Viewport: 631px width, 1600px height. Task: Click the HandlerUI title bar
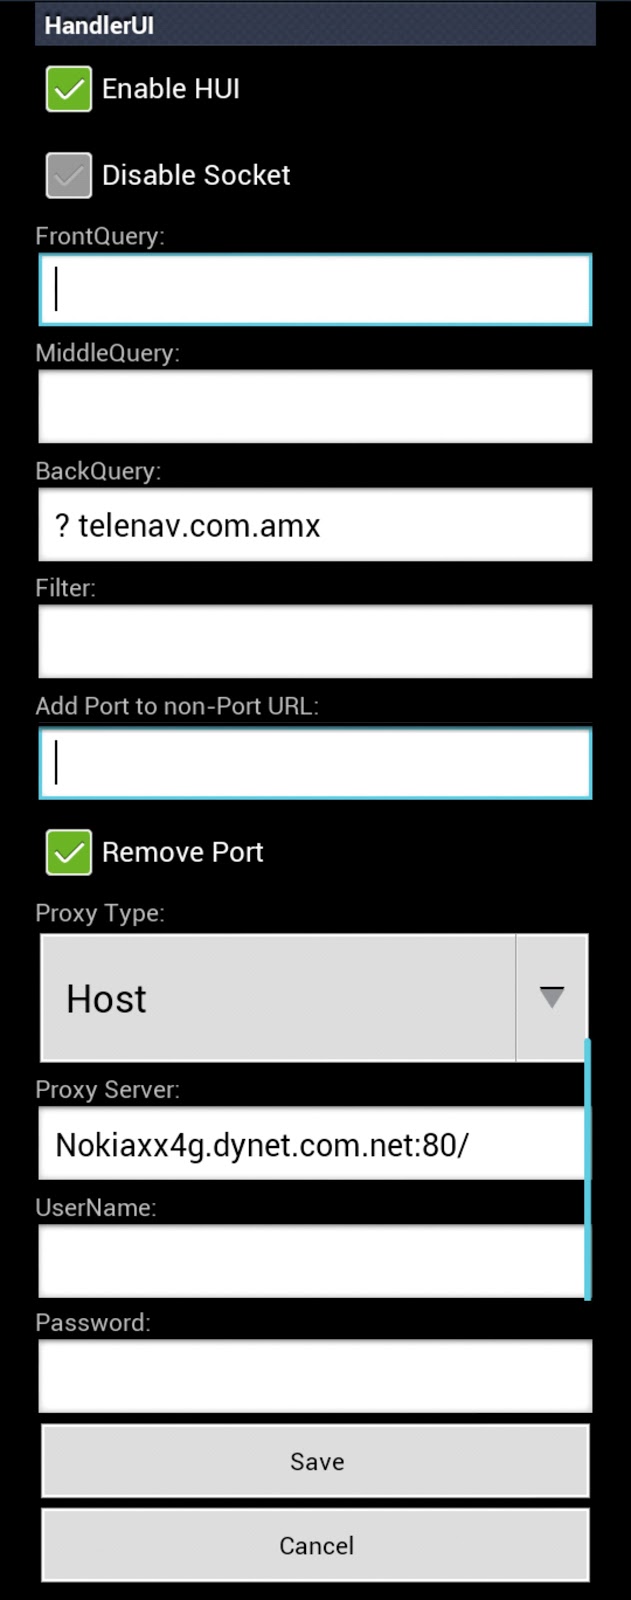tap(315, 25)
